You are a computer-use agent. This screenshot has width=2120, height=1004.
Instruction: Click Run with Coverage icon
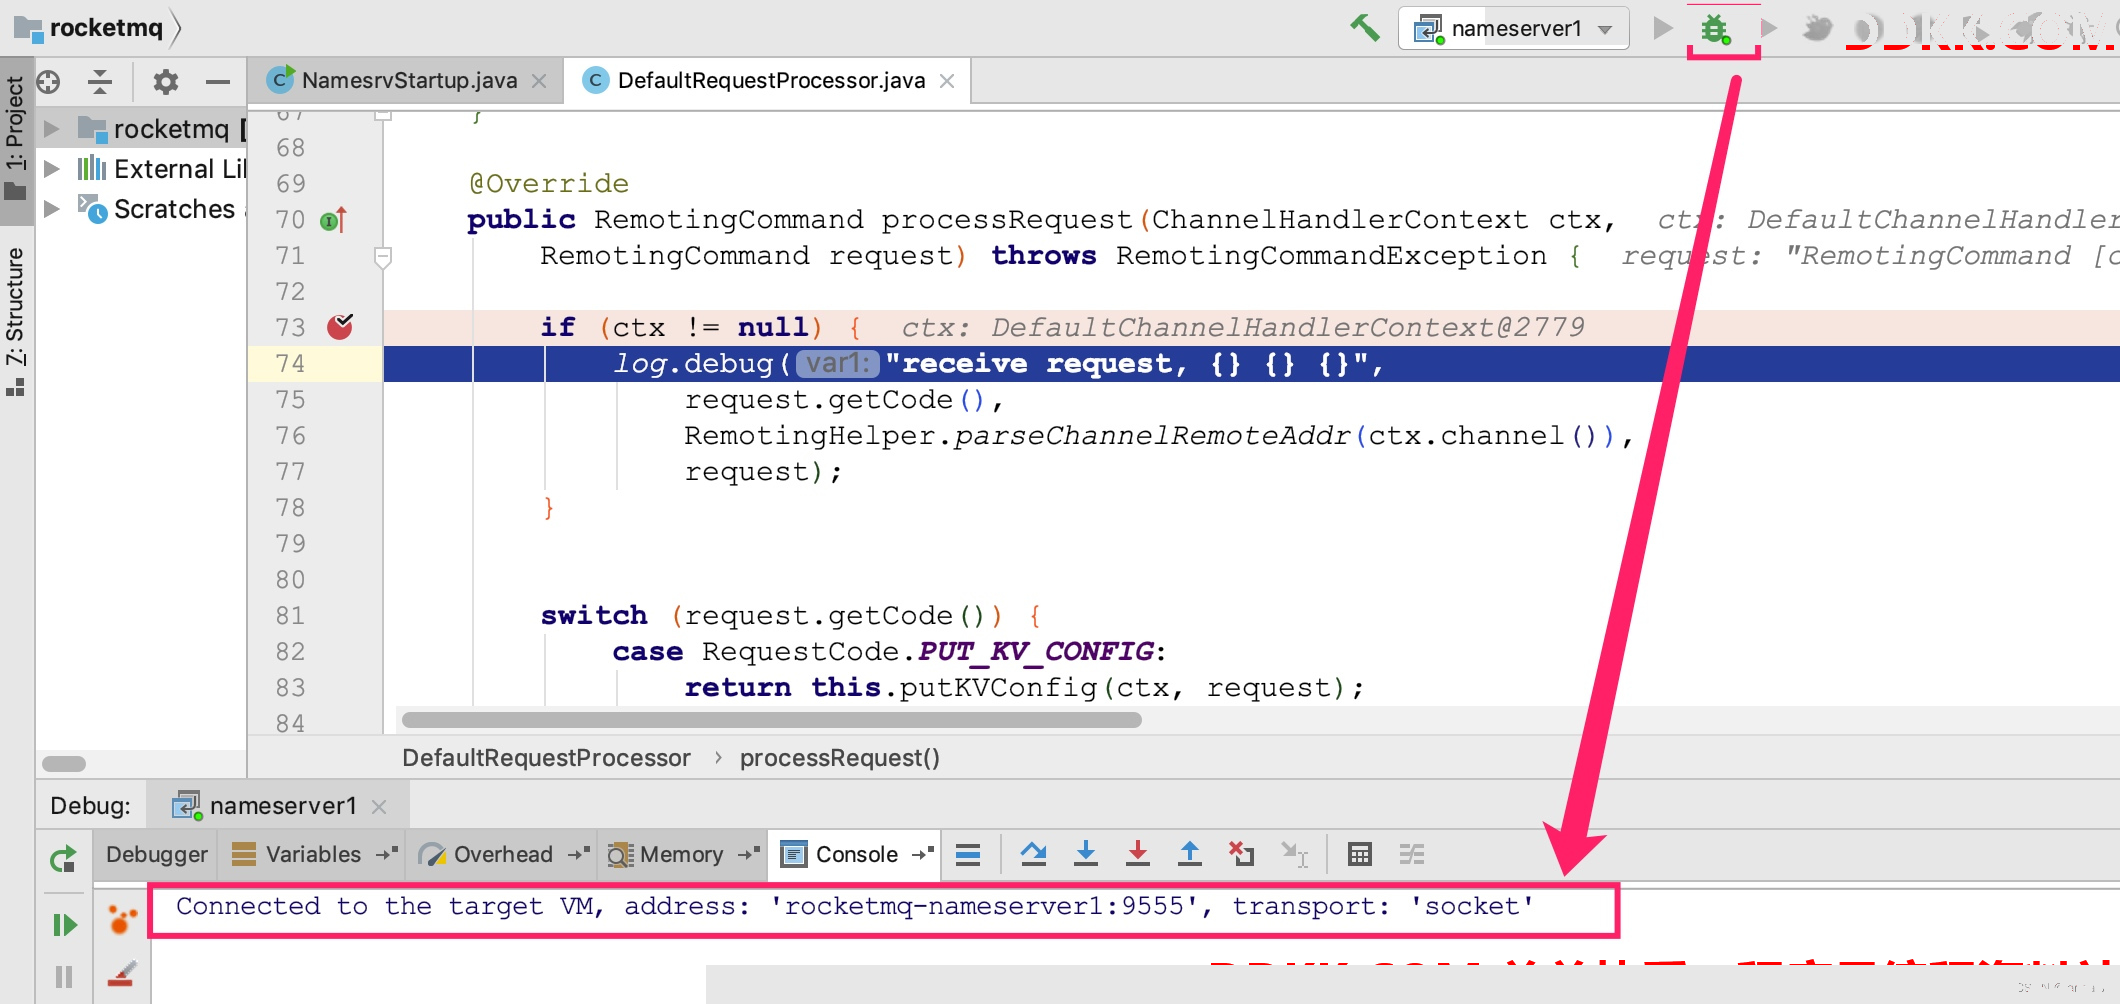click(x=1769, y=28)
